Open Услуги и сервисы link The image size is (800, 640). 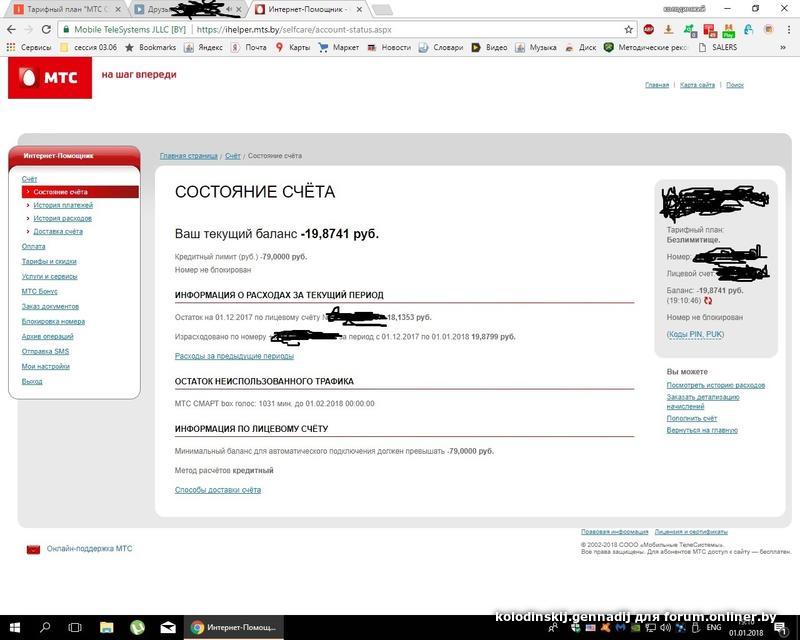(x=49, y=277)
